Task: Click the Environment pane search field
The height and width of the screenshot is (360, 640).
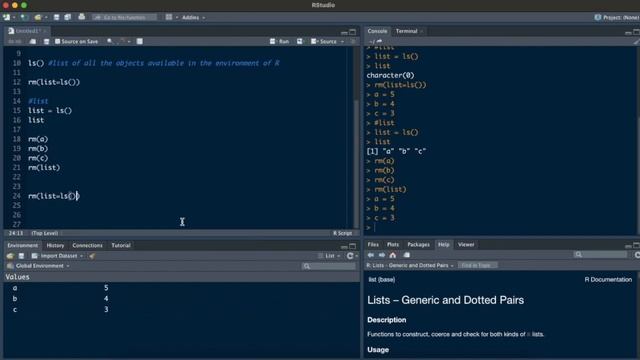Action: click(329, 266)
